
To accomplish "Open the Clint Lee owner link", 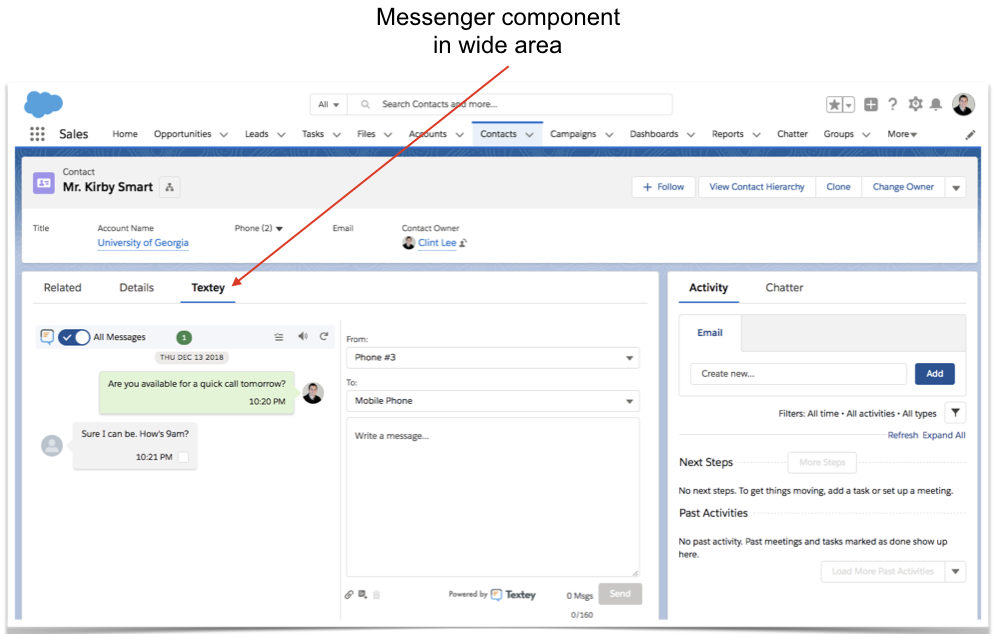I will coord(437,243).
